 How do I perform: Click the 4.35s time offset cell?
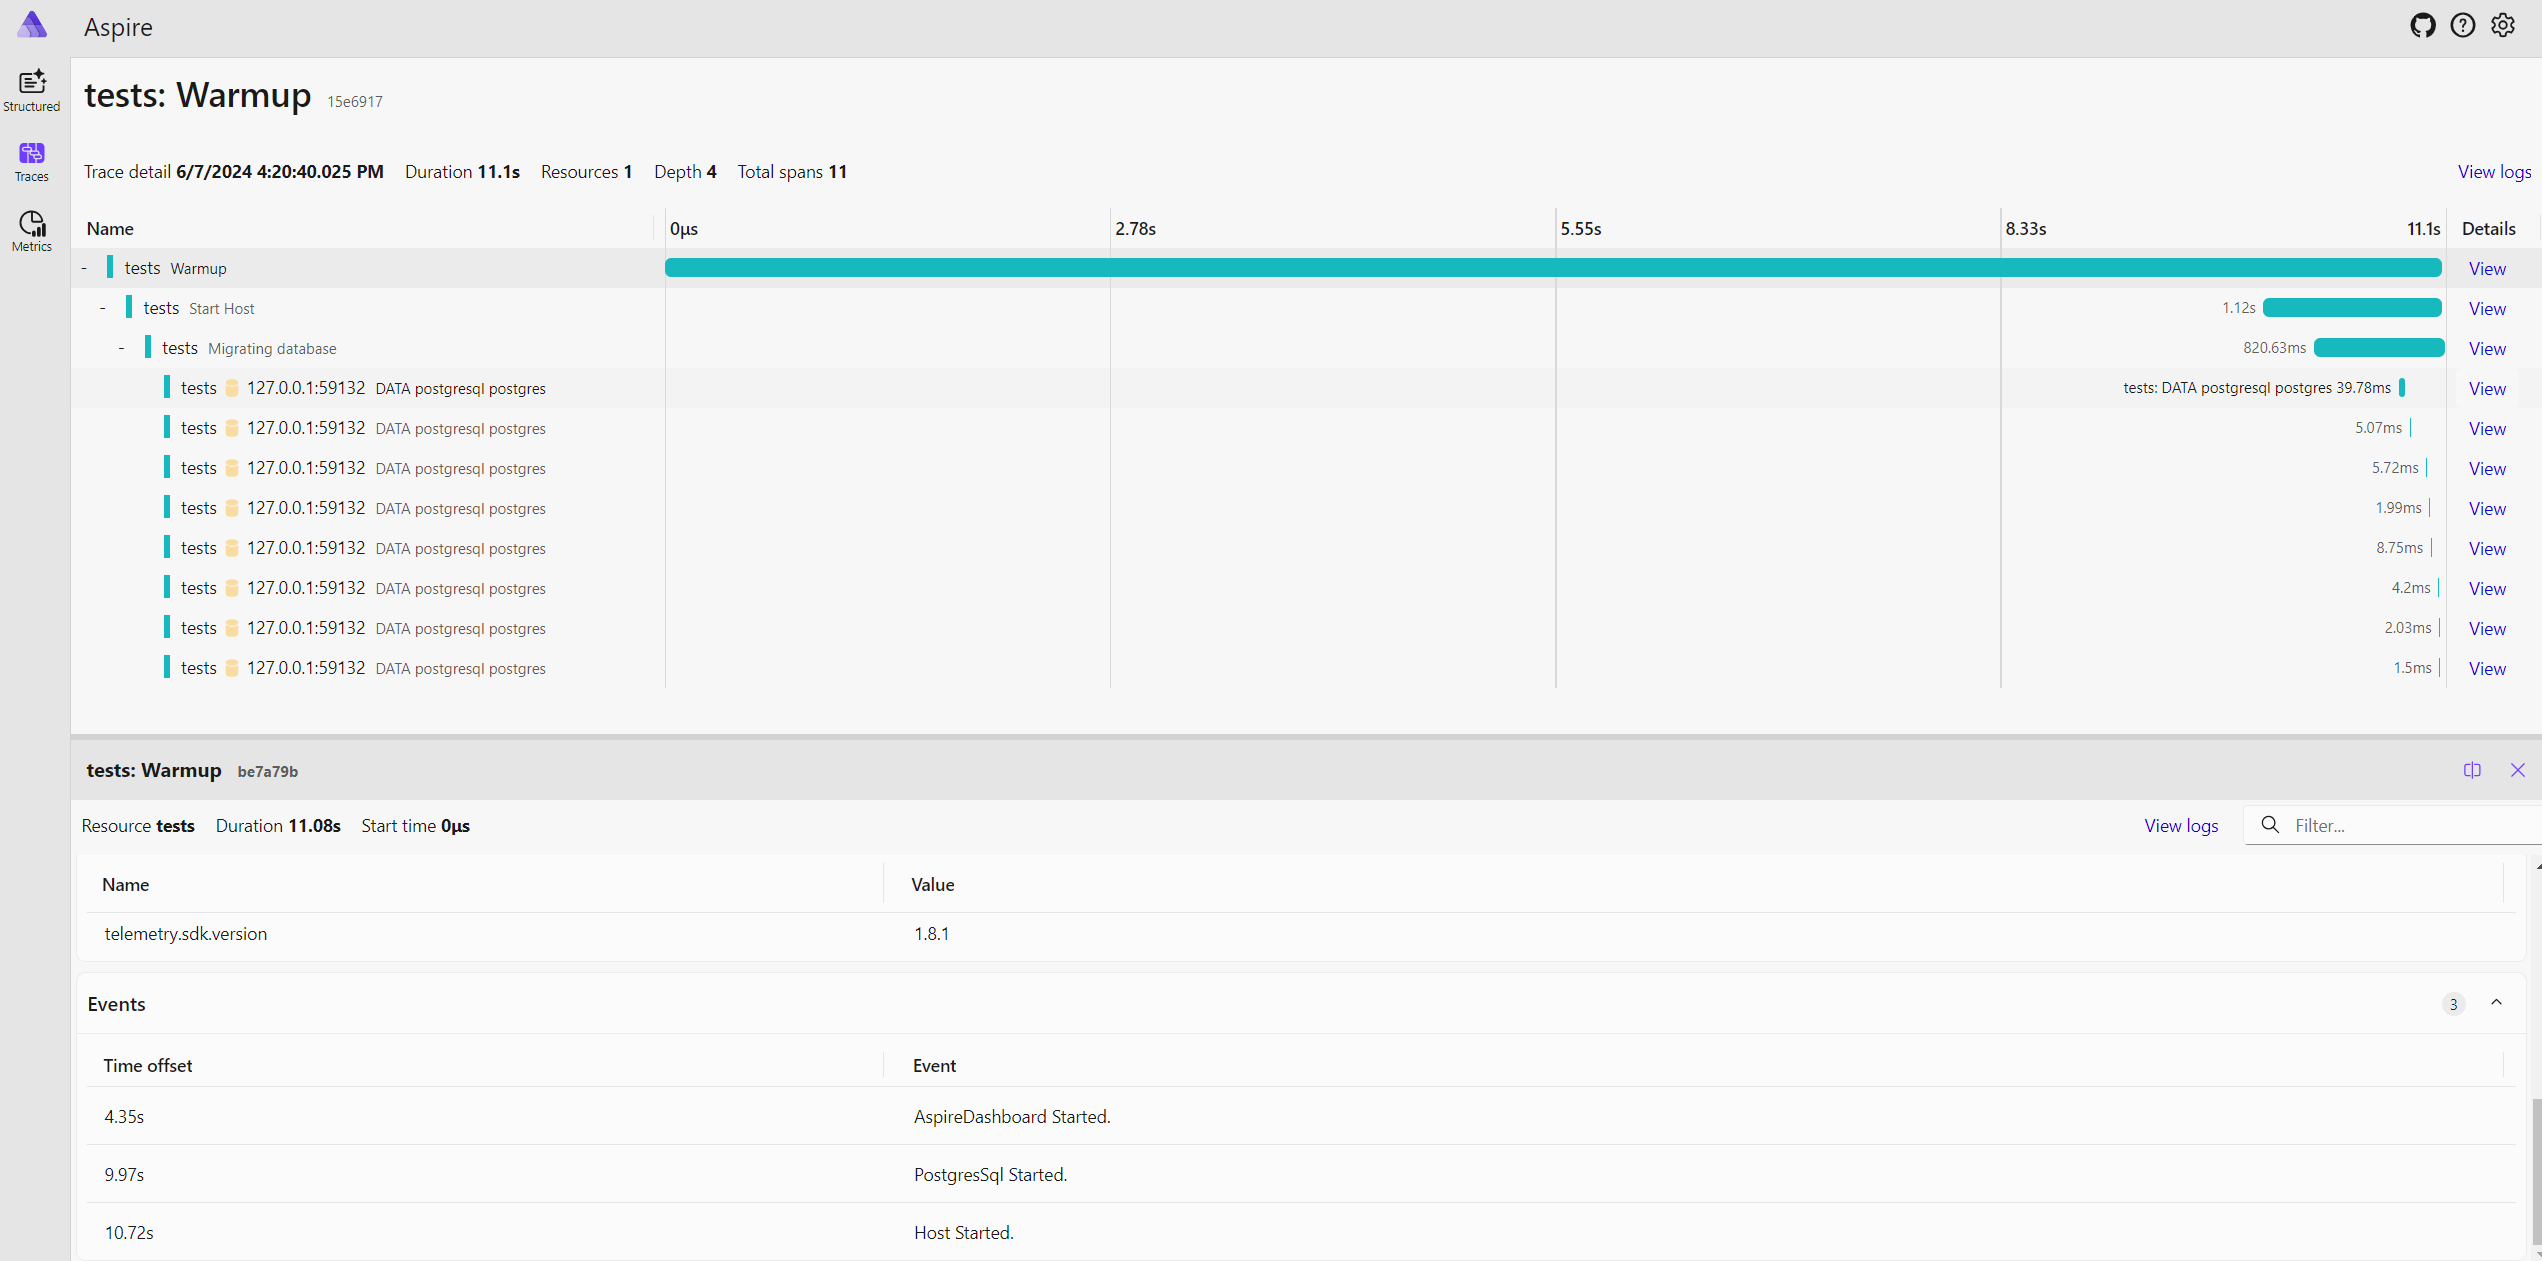[x=124, y=1117]
